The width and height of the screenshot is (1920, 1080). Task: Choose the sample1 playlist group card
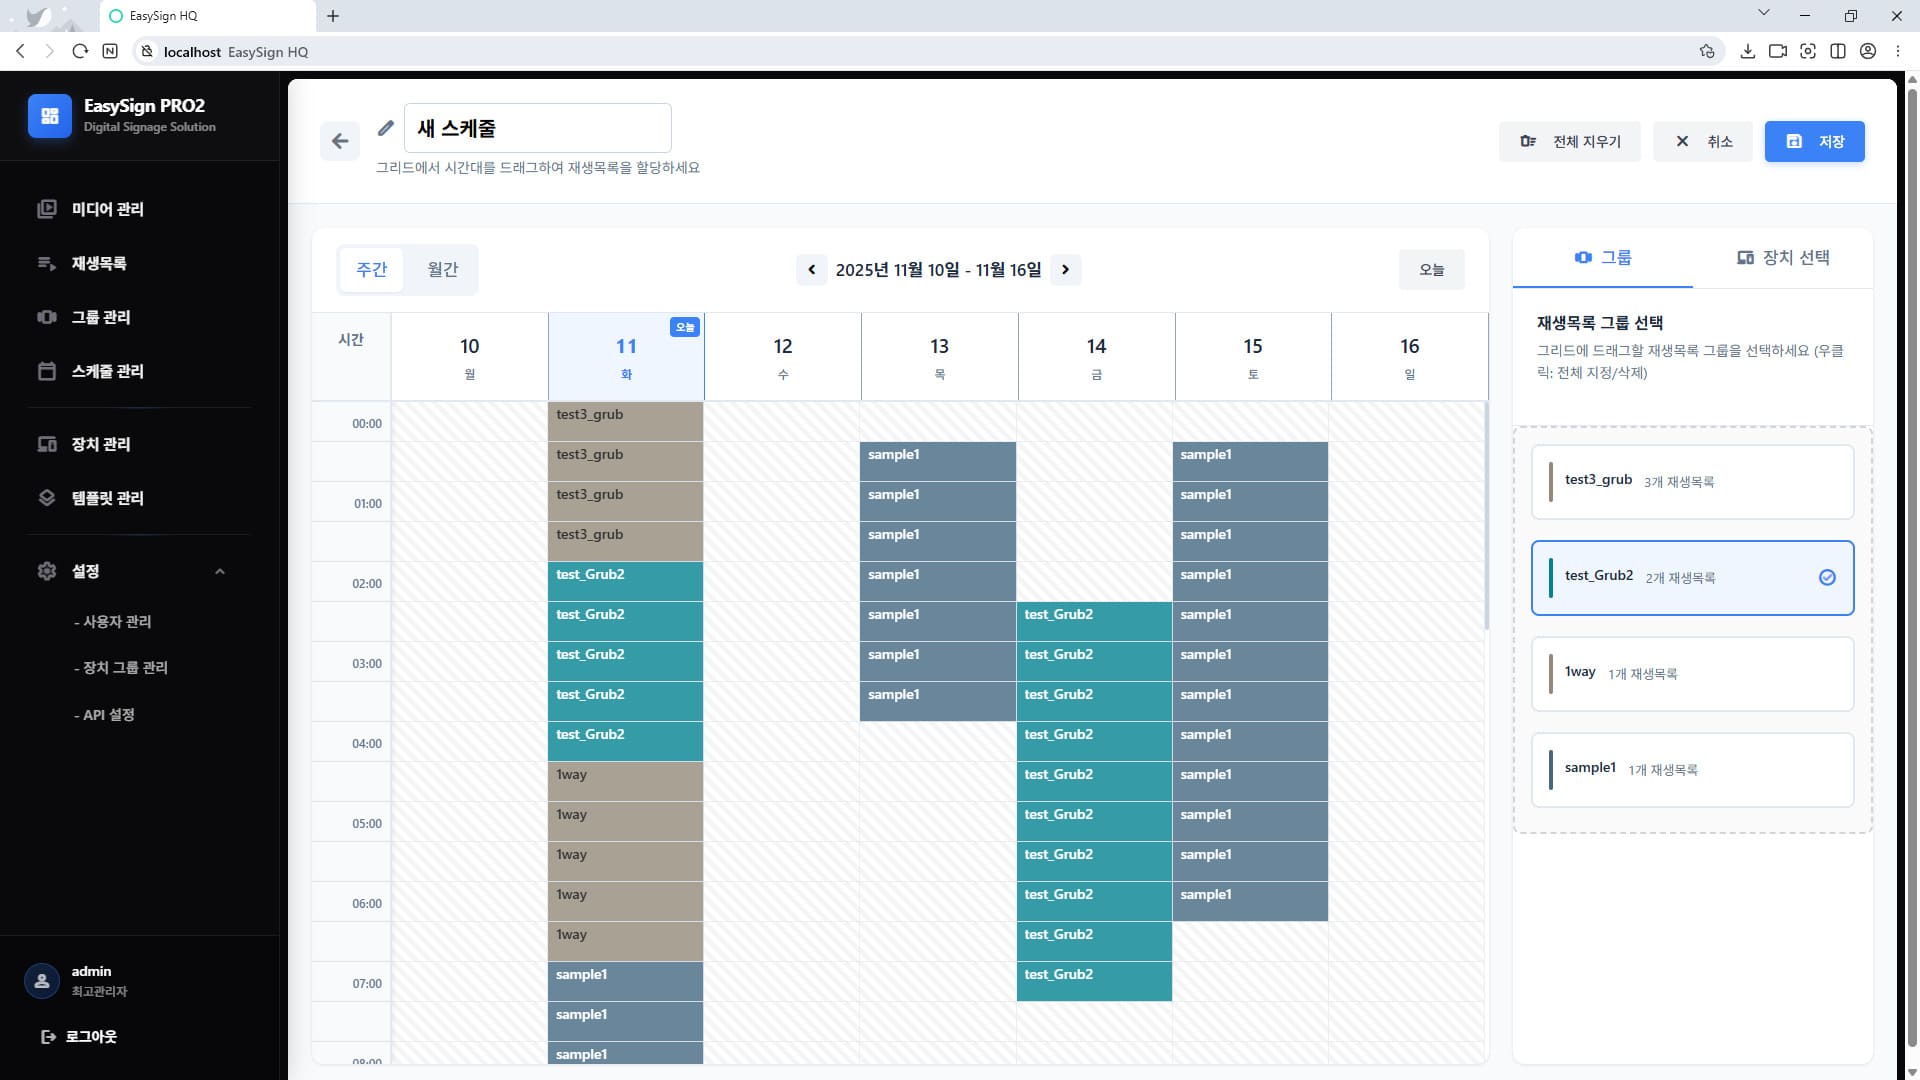[1692, 770]
